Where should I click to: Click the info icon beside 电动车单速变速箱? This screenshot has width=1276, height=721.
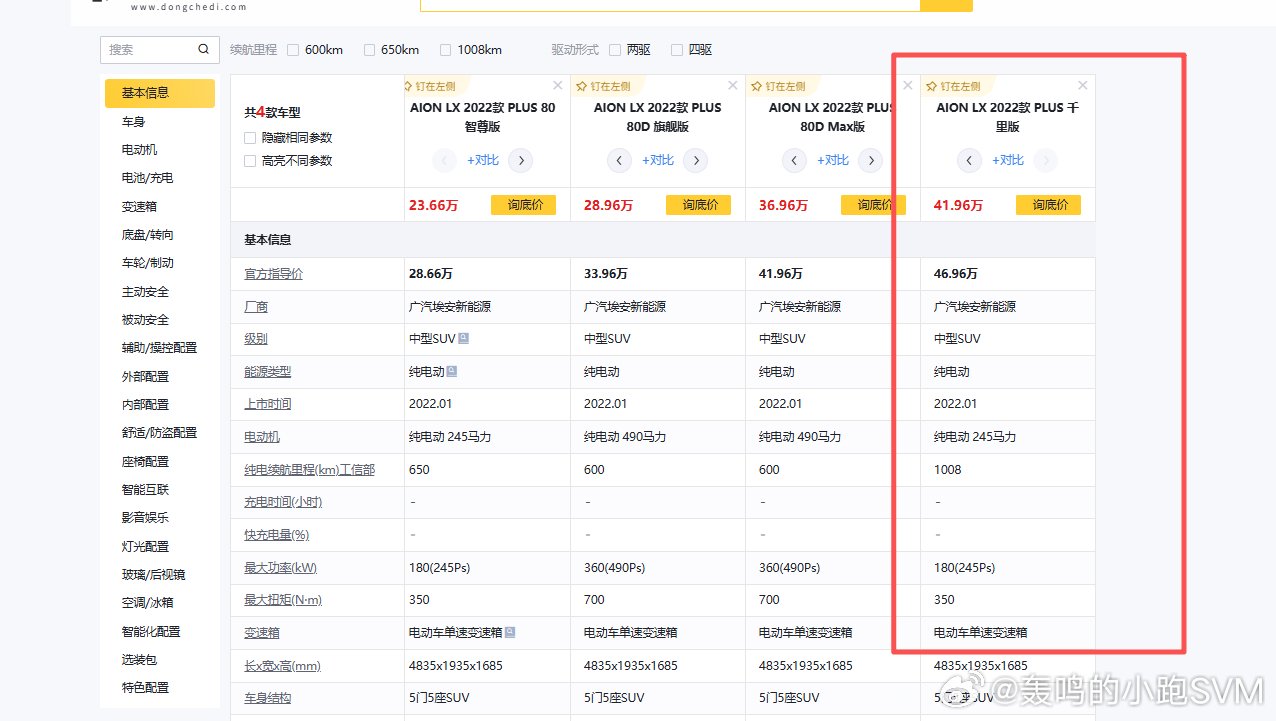tap(510, 632)
